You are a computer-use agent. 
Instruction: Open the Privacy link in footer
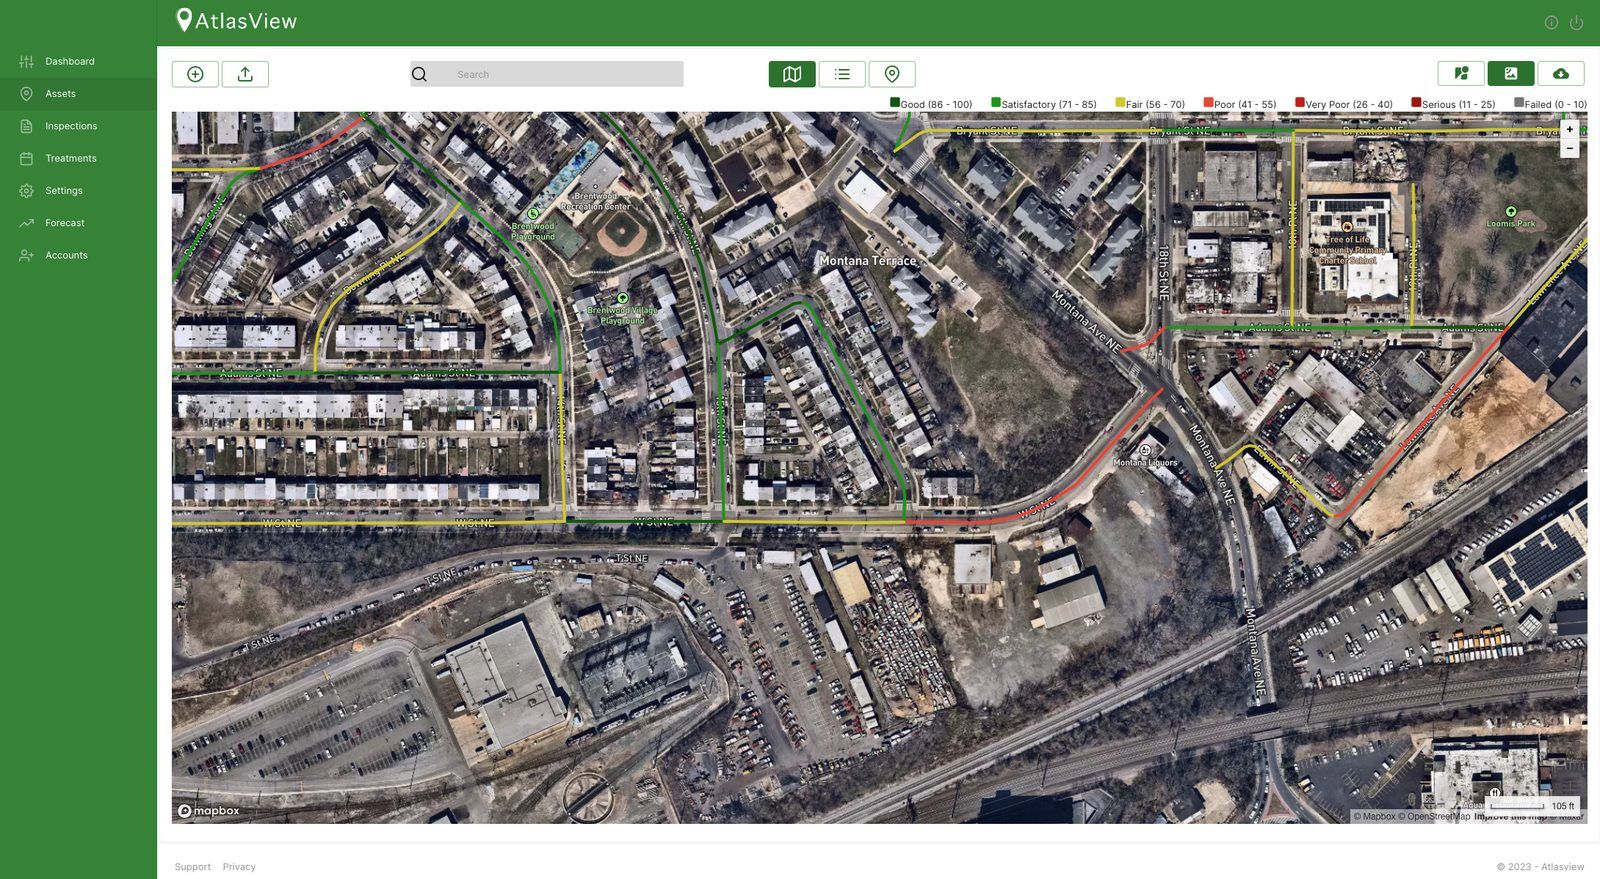(239, 867)
